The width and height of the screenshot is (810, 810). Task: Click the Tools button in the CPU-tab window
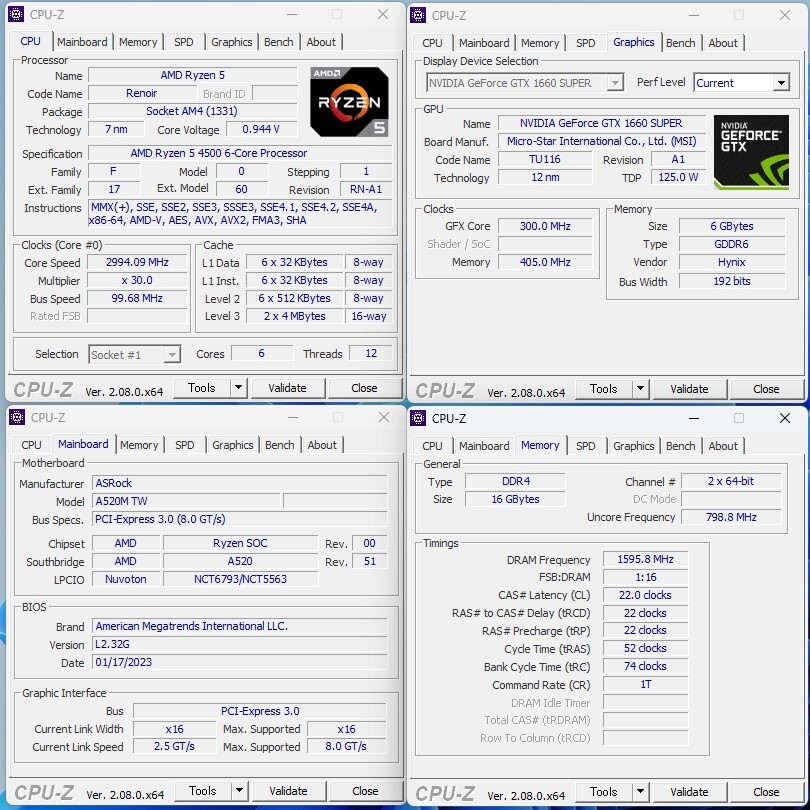(201, 387)
